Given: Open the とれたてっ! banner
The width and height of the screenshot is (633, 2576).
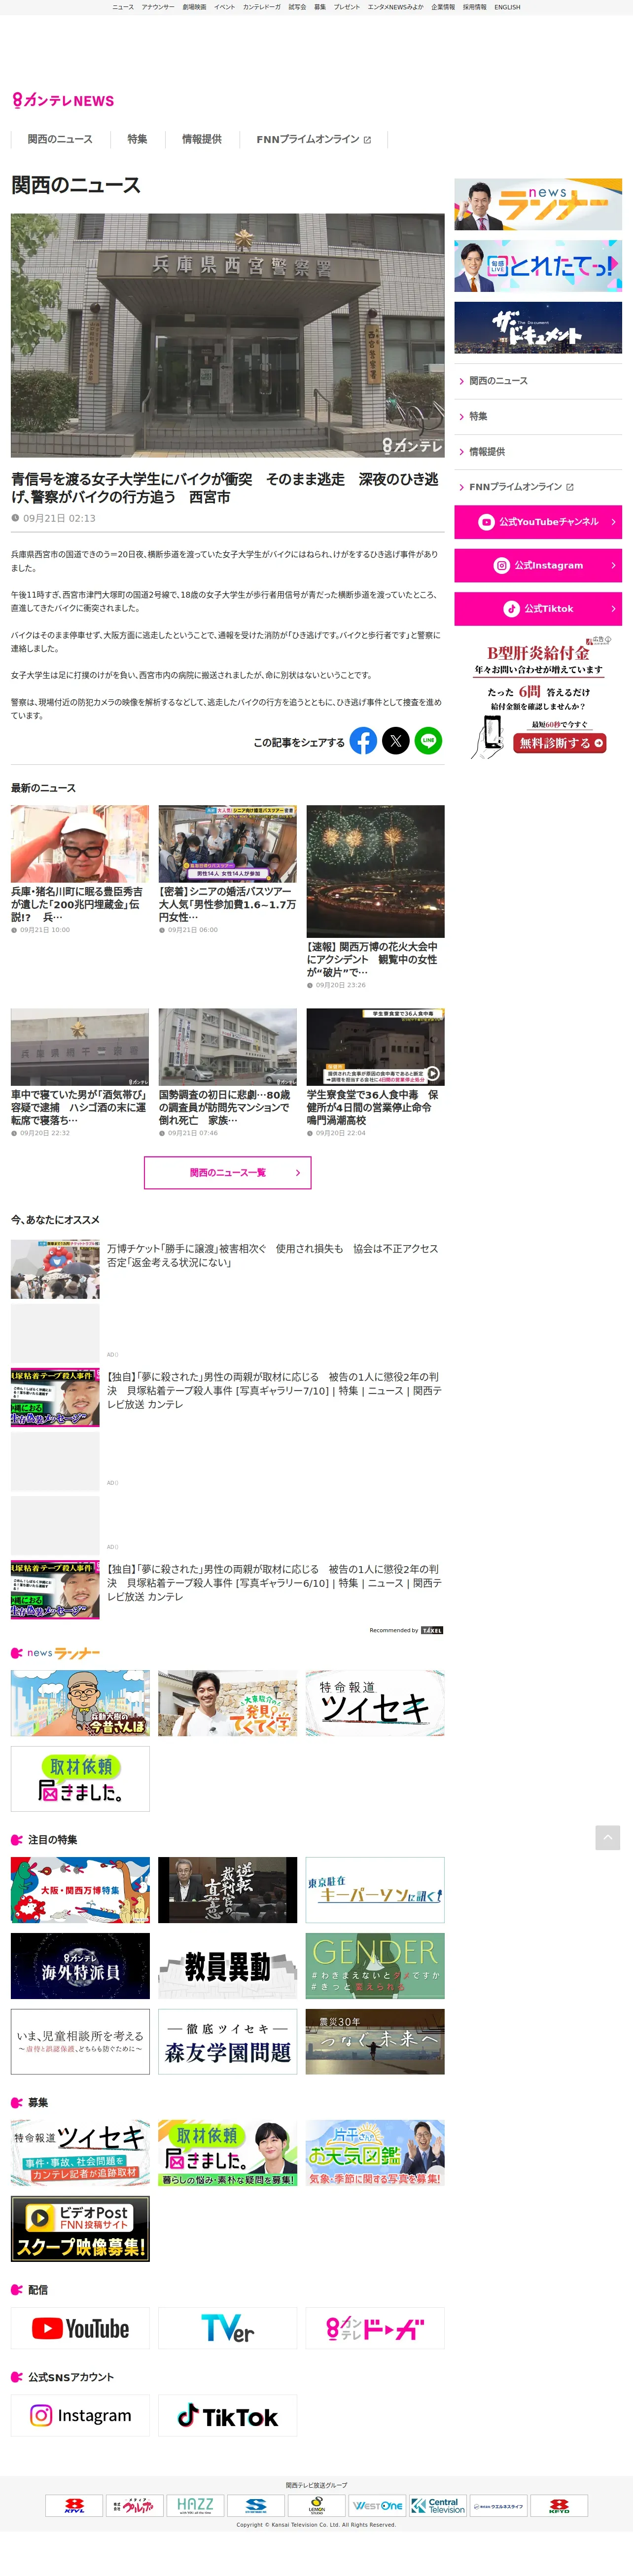Looking at the screenshot, I should click(x=538, y=266).
